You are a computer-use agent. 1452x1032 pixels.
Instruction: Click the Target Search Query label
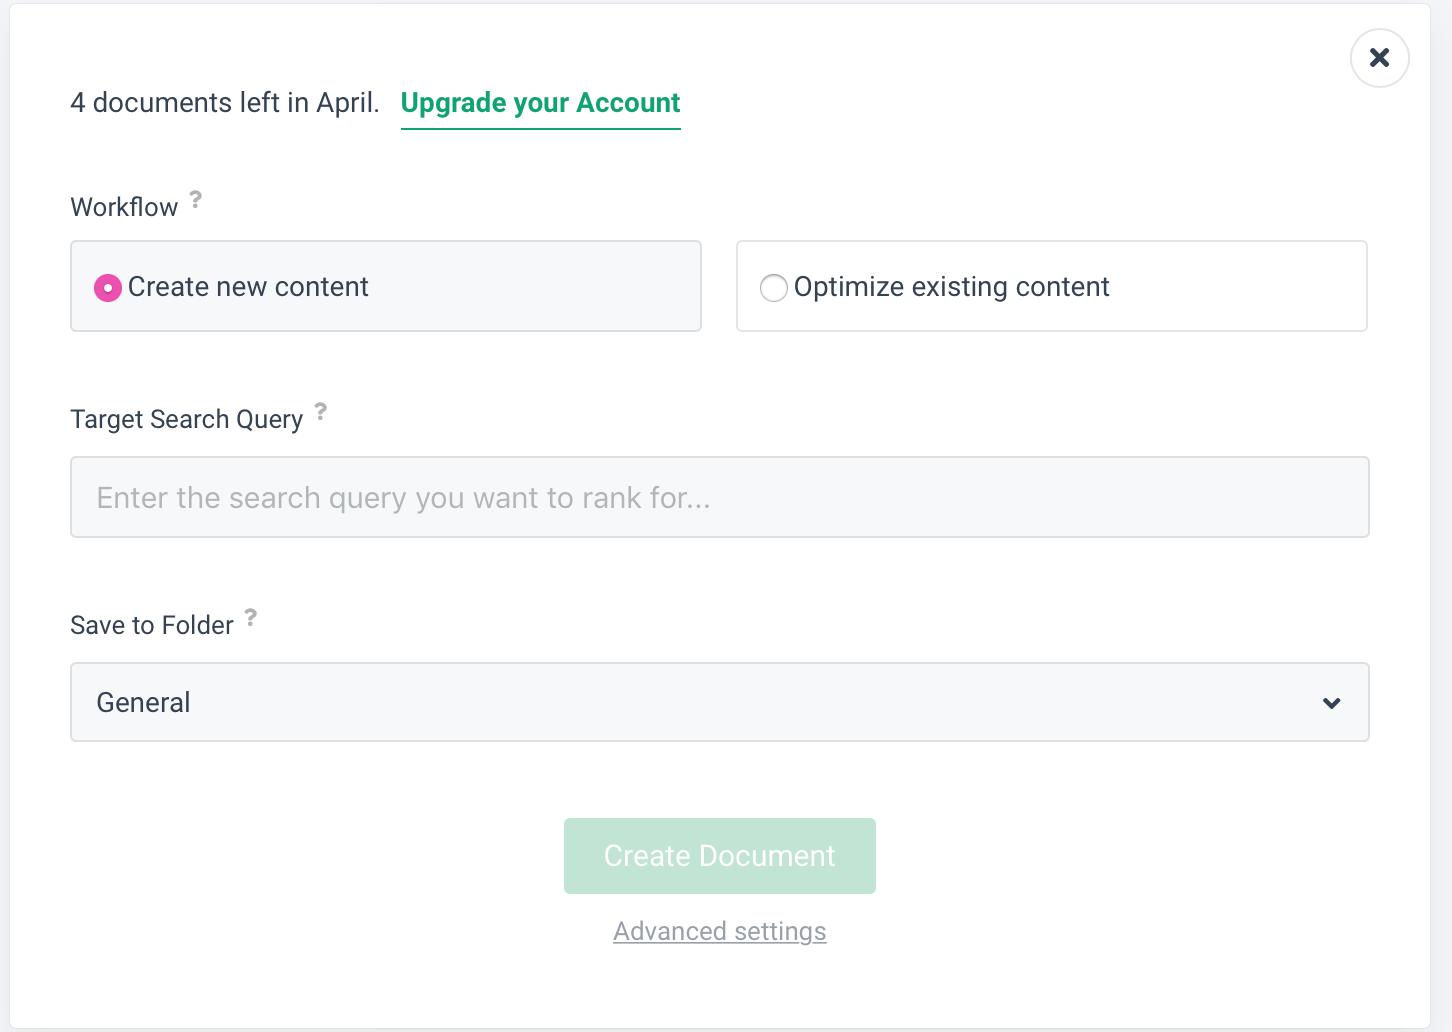pos(186,419)
